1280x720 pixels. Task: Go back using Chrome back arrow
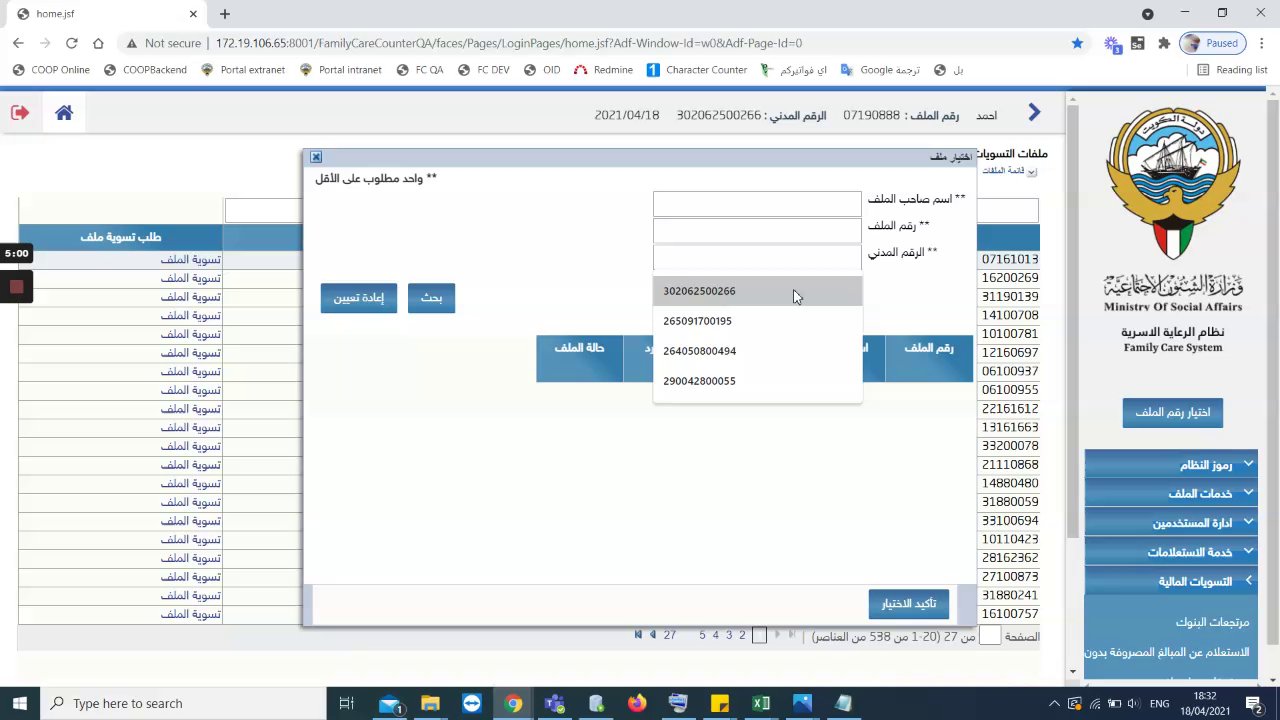(x=18, y=43)
